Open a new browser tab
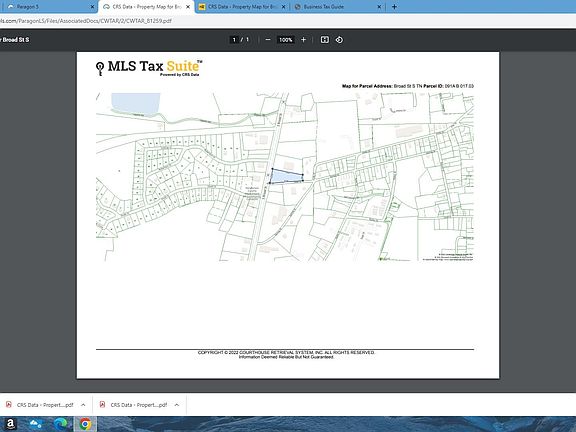This screenshot has height=432, width=576. point(394,7)
